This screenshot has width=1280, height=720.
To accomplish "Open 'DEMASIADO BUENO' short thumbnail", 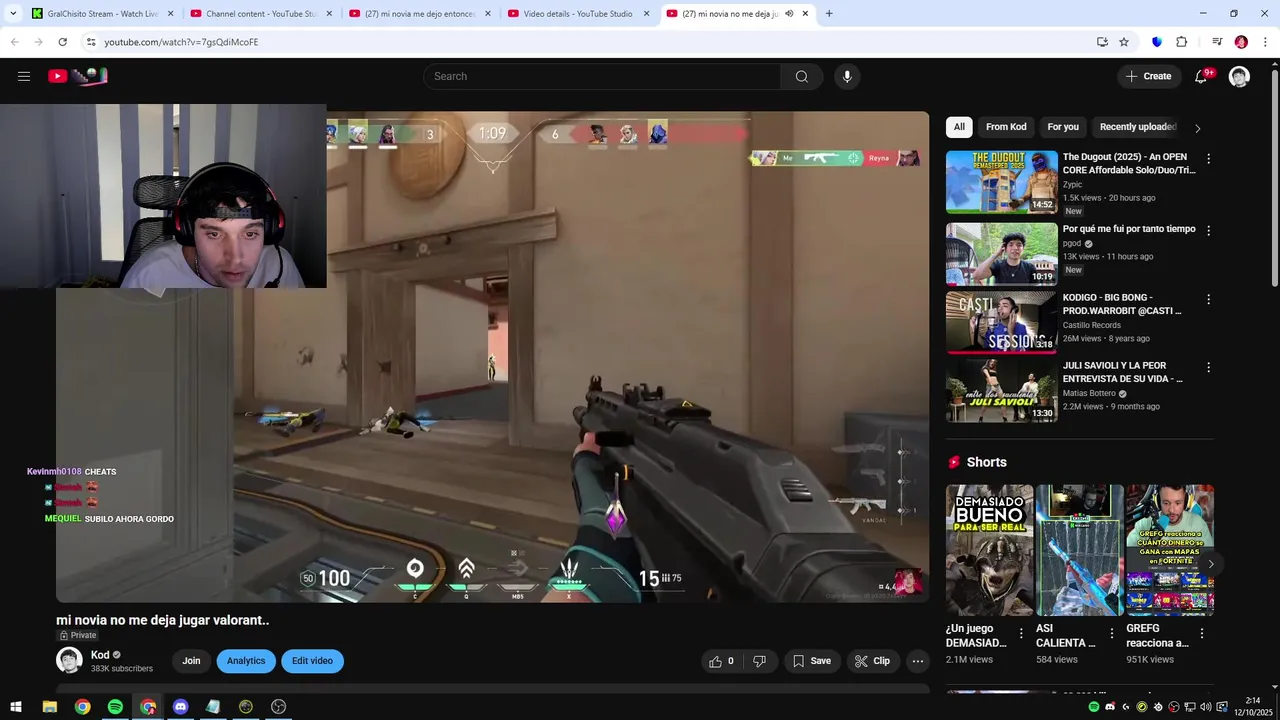I will tap(990, 550).
